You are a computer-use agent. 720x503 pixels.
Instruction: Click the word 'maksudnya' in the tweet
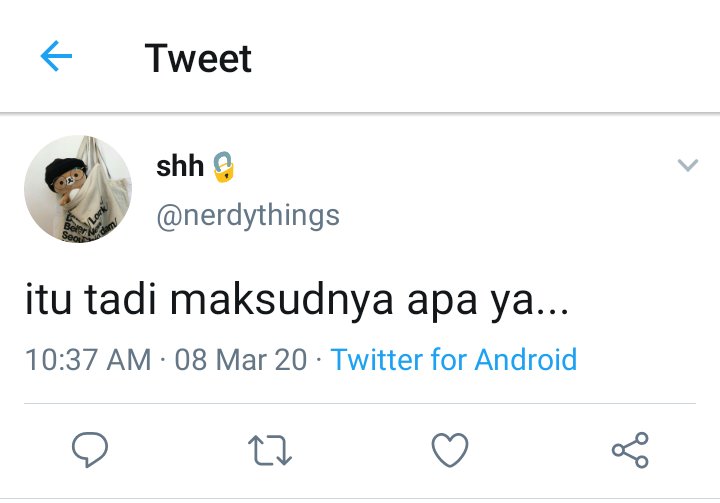[x=281, y=300]
